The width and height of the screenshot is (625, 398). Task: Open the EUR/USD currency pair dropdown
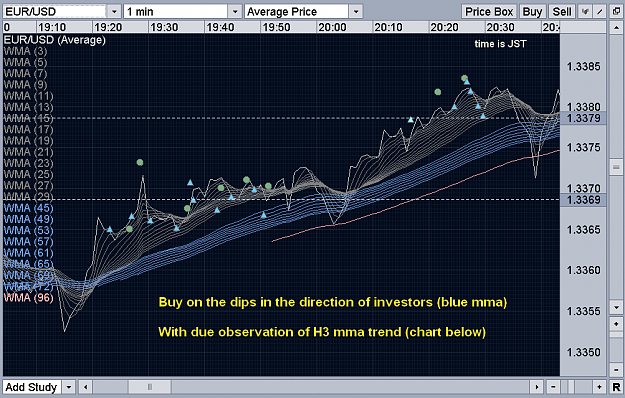coord(114,12)
